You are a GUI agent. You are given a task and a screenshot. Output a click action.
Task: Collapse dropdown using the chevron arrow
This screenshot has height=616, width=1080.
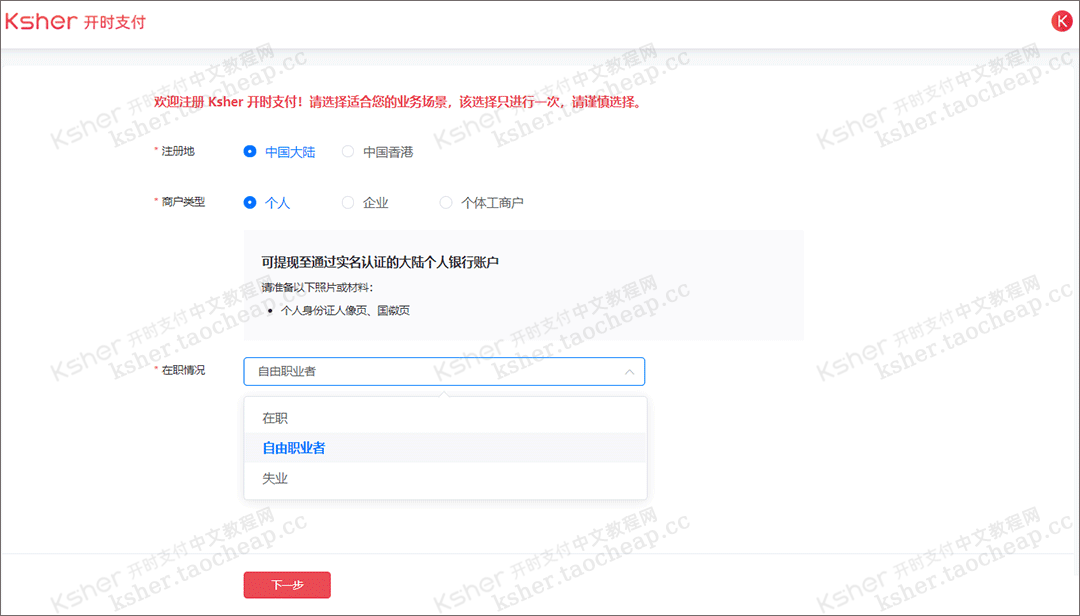pos(629,372)
